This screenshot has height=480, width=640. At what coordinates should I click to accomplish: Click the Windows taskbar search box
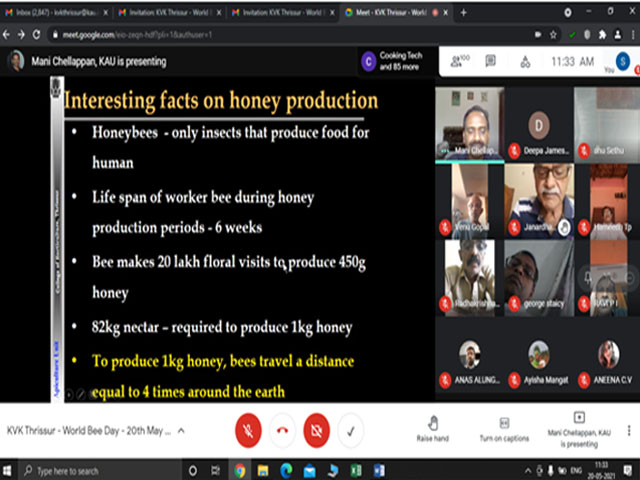point(75,471)
